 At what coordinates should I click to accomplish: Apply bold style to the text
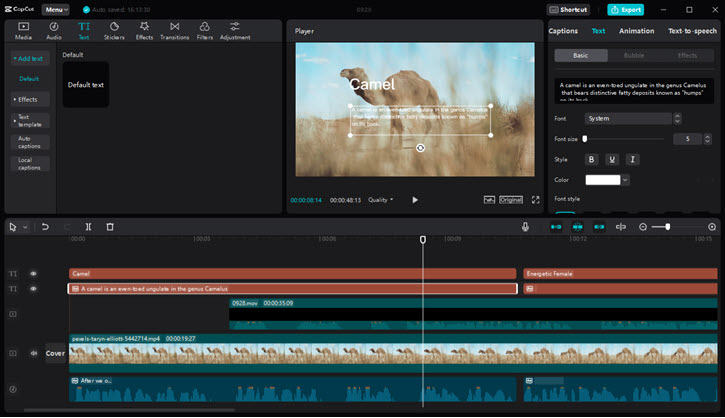[591, 159]
